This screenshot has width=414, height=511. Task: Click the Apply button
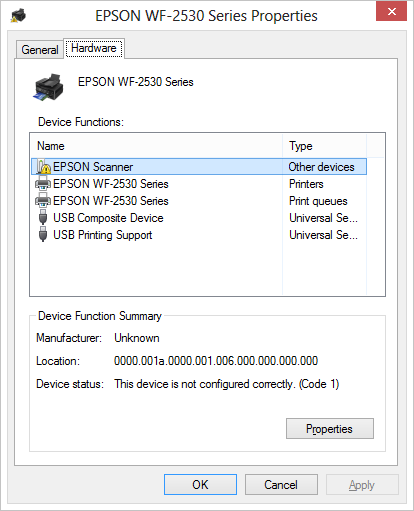click(362, 485)
